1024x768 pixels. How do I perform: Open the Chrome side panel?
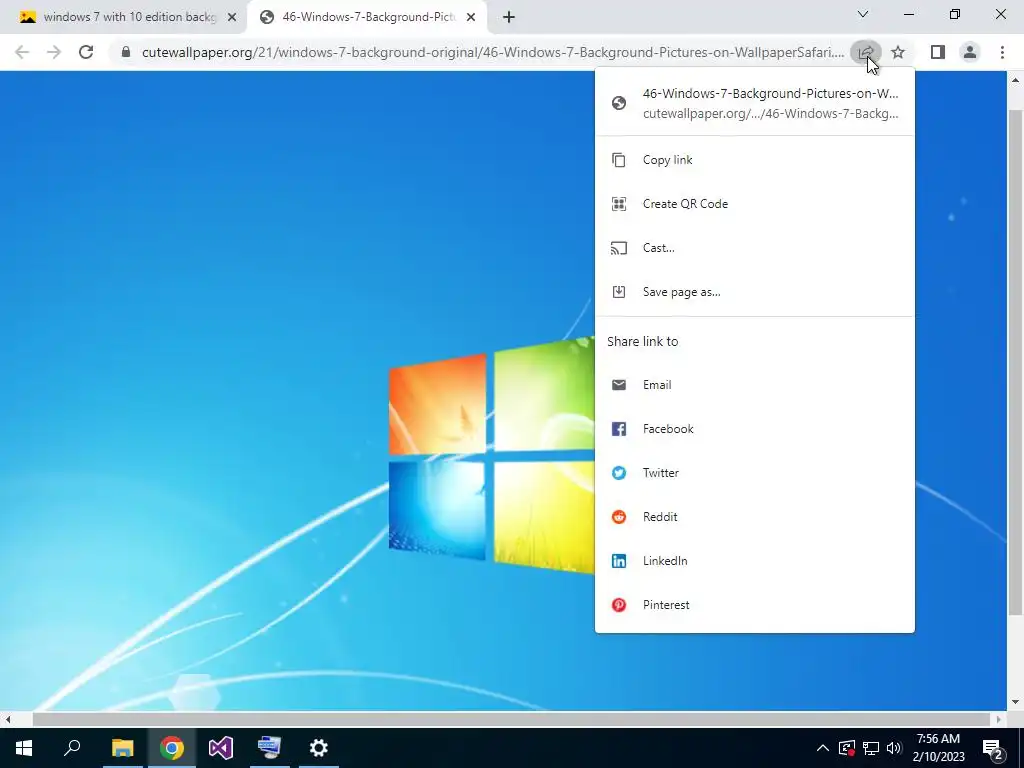(x=938, y=52)
